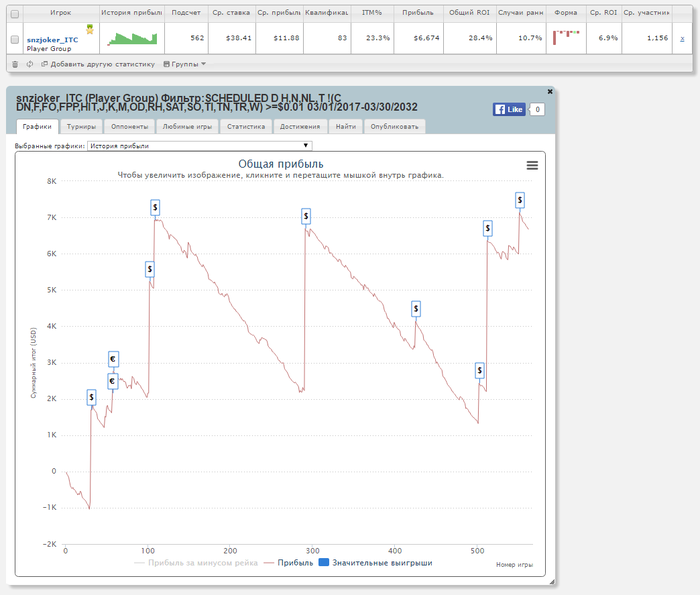Expand the 'Группы' dropdown menu
Screen dimensions: 700x595
pos(184,64)
